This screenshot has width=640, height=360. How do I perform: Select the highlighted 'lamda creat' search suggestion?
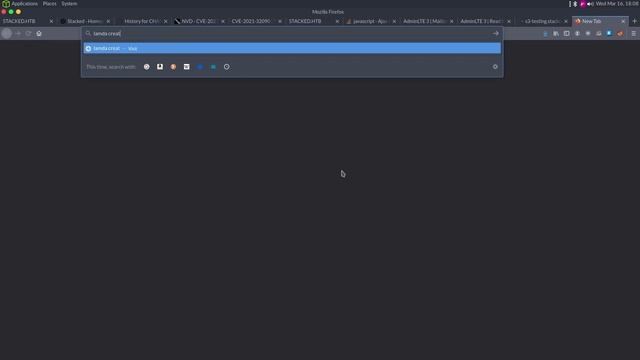tap(292, 48)
